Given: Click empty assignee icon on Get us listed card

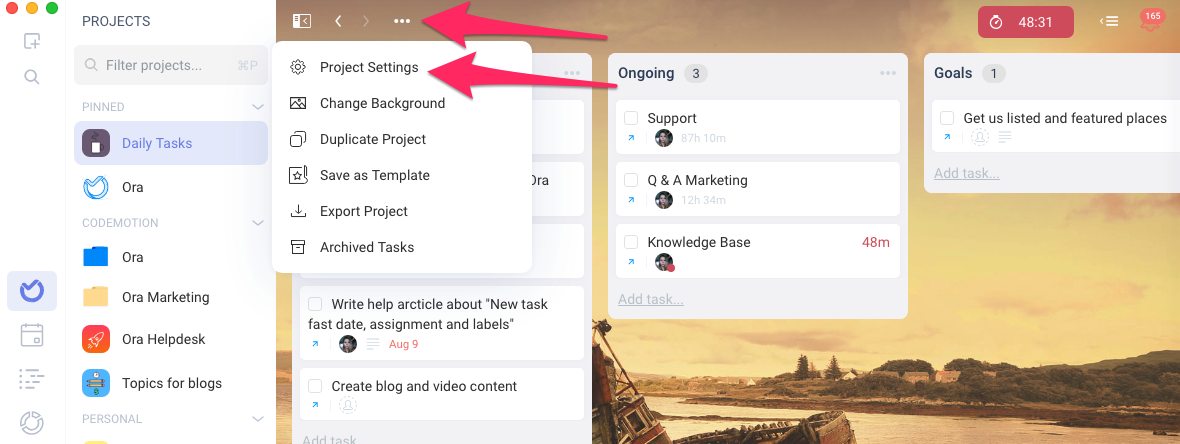Looking at the screenshot, I should click(x=980, y=137).
